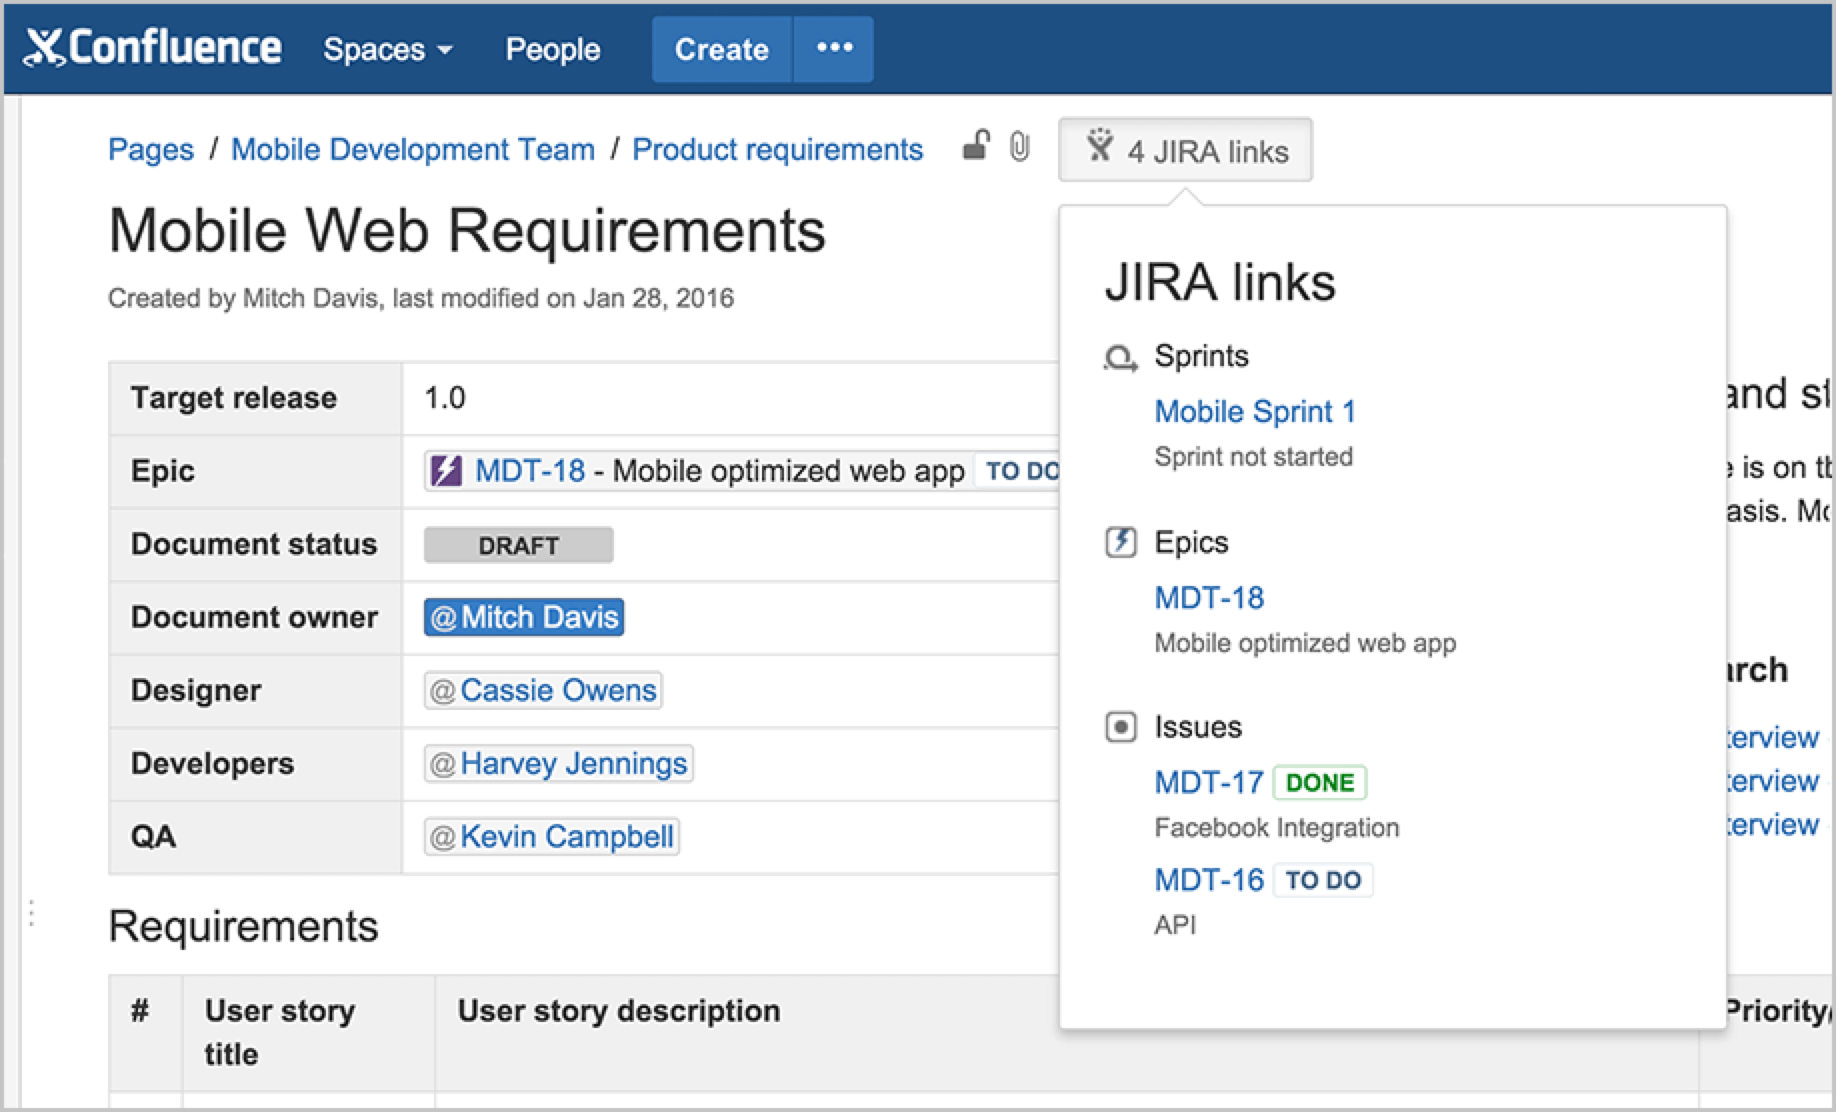Open the Spaces dropdown menu
Image resolution: width=1836 pixels, height=1112 pixels.
click(x=388, y=49)
